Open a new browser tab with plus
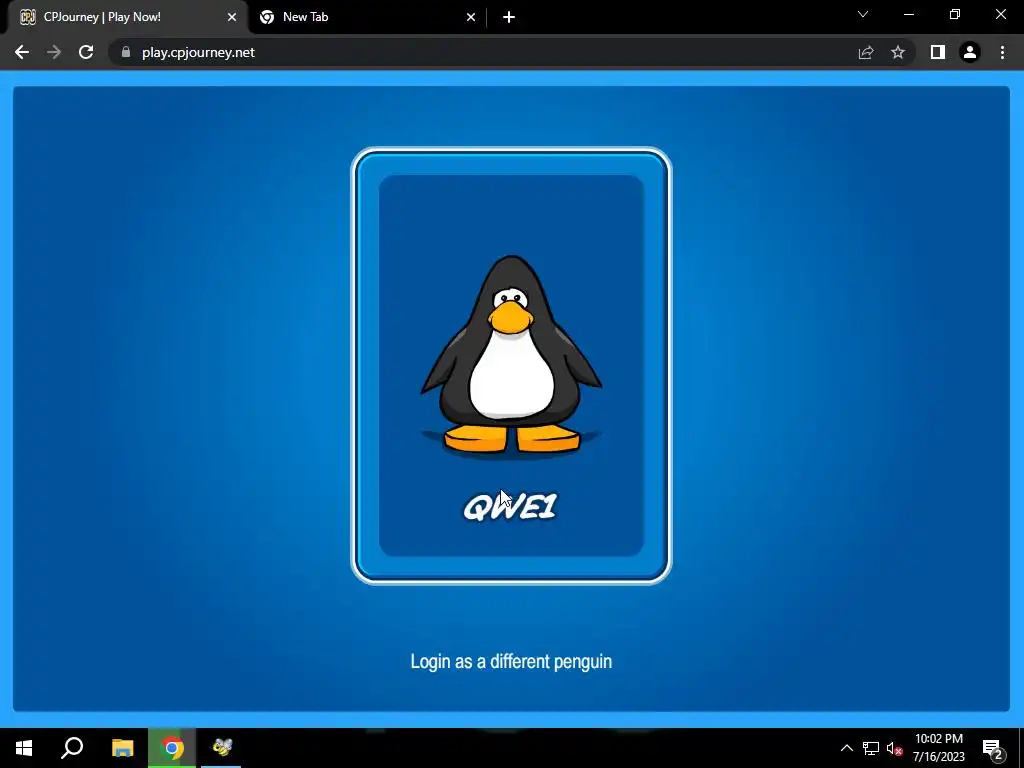The image size is (1024, 768). tap(509, 17)
